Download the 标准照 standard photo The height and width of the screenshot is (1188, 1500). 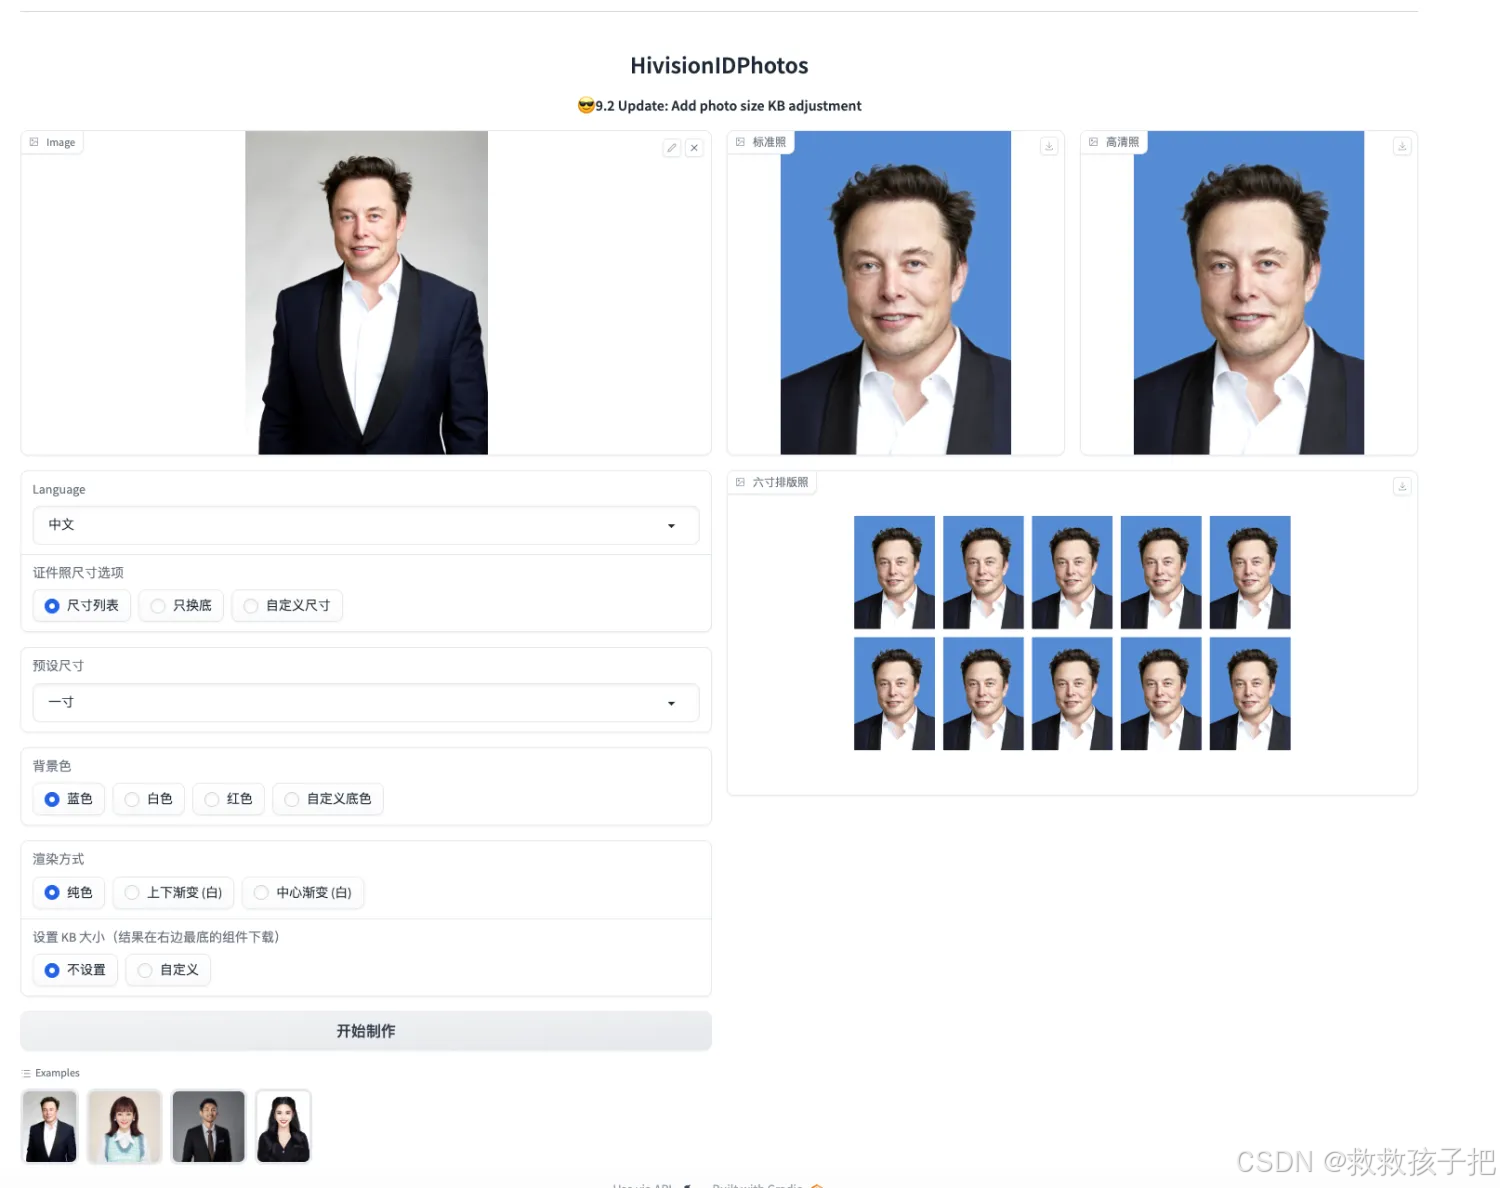tap(1049, 146)
